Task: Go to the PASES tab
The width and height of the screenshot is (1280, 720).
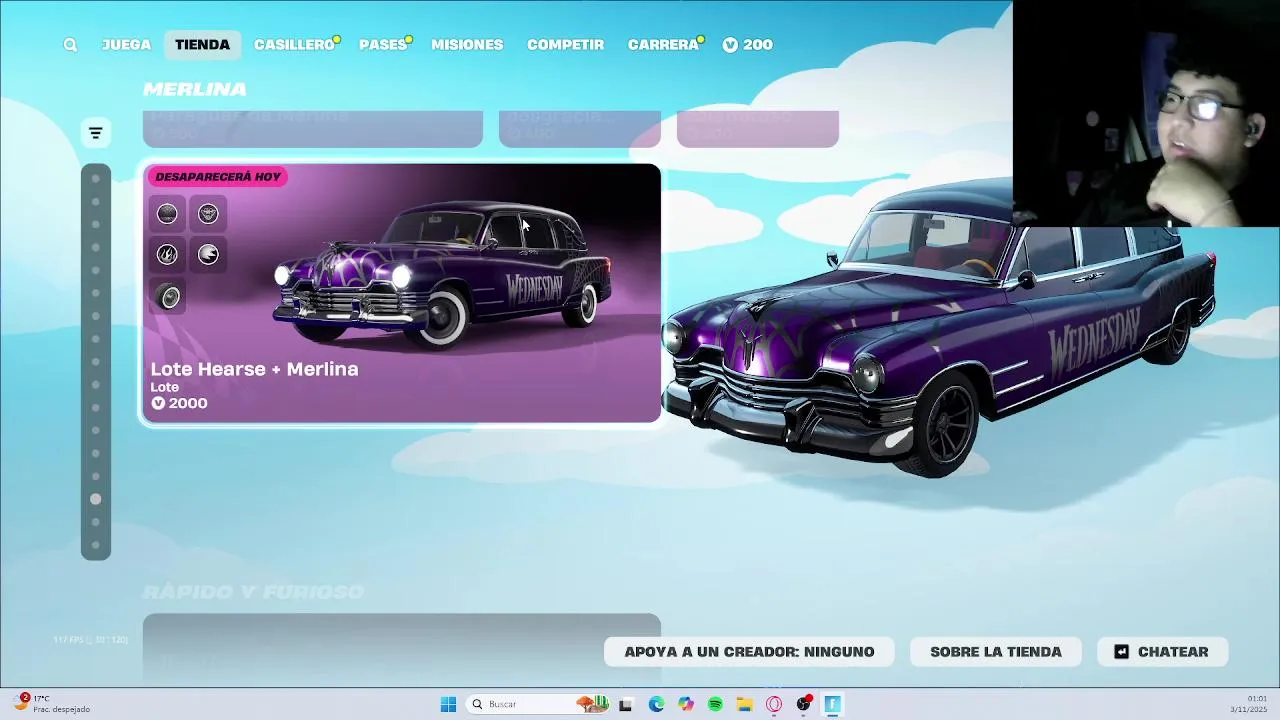Action: point(383,45)
